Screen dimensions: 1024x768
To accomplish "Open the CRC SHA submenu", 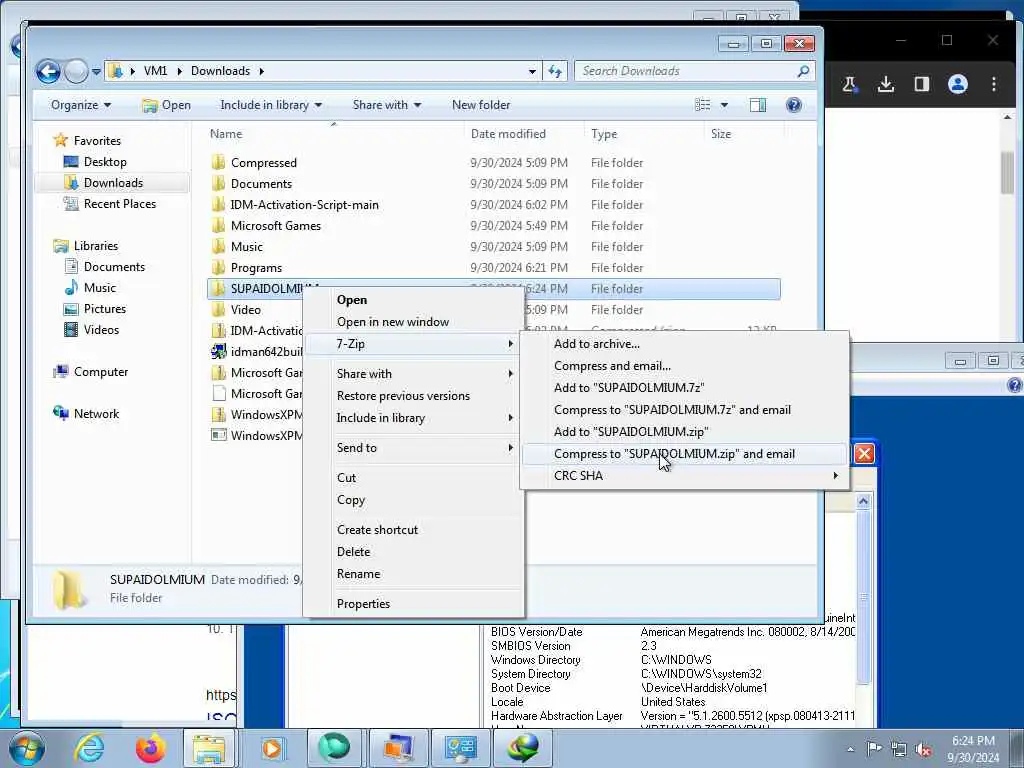I will 684,475.
